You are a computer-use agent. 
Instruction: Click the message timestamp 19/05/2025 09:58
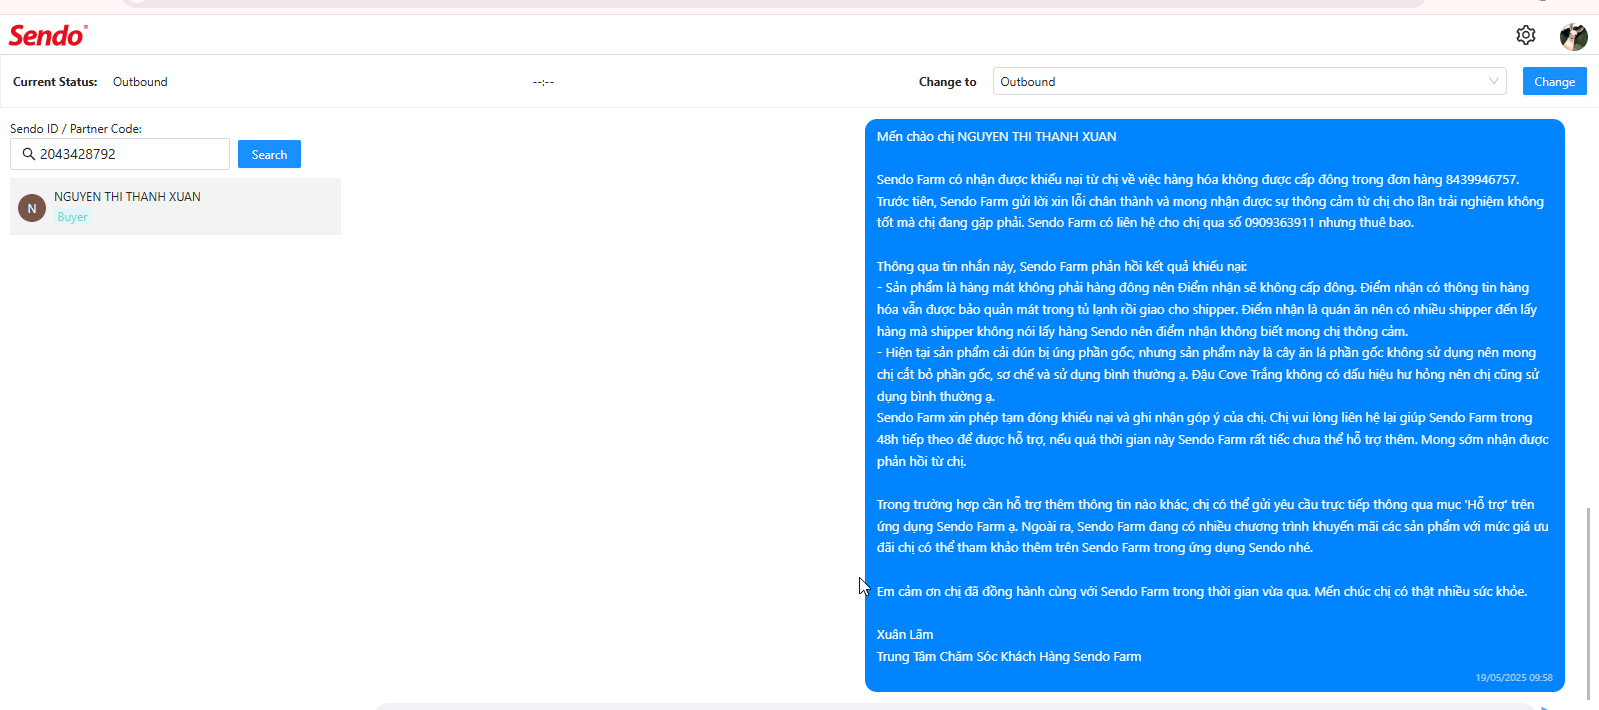point(1514,678)
